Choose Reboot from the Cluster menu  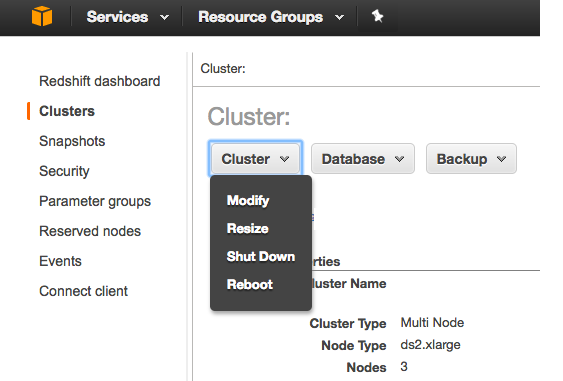coord(250,284)
